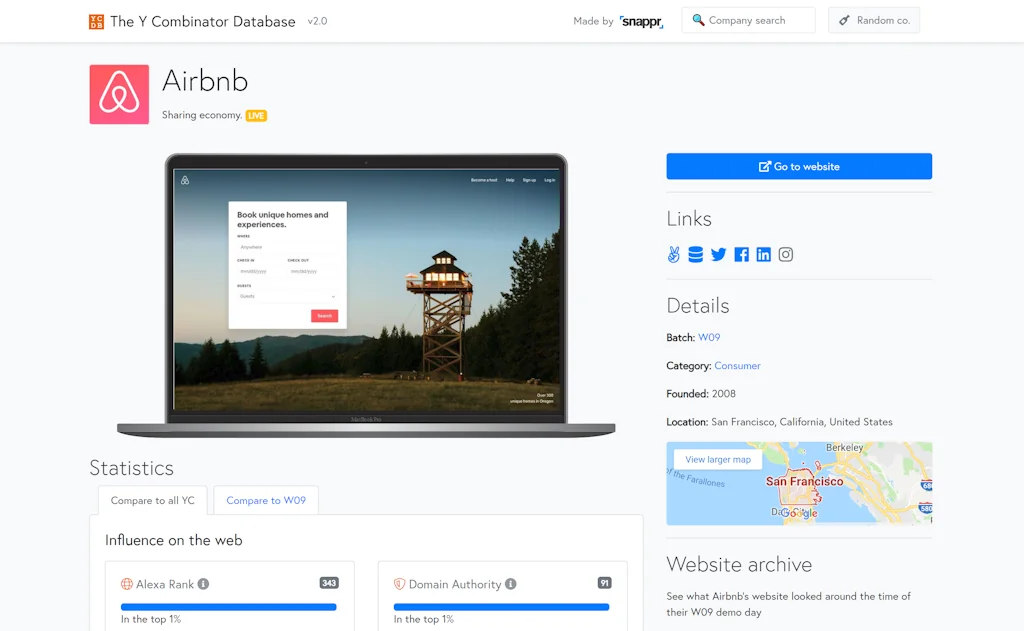The image size is (1024, 631).
Task: Open Airbnb's Facebook page icon
Action: pyautogui.click(x=741, y=254)
